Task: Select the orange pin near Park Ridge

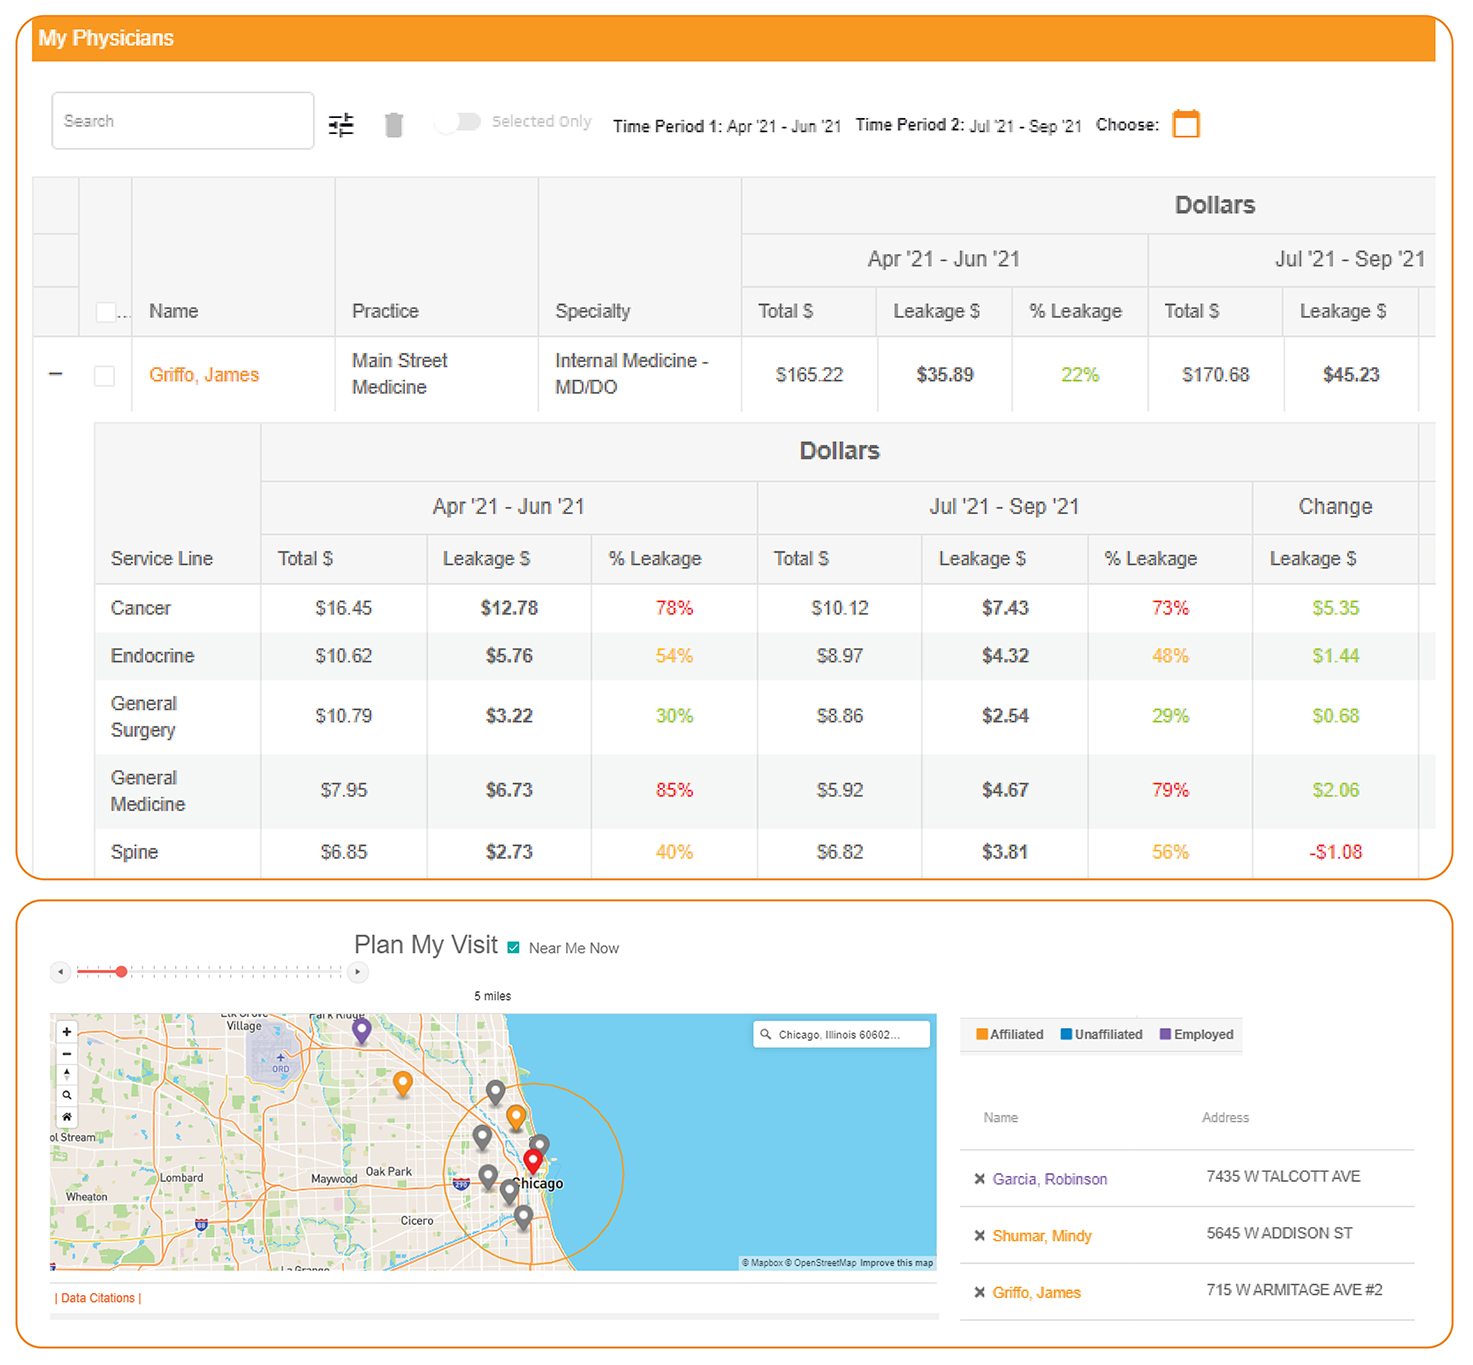Action: coord(403,1084)
